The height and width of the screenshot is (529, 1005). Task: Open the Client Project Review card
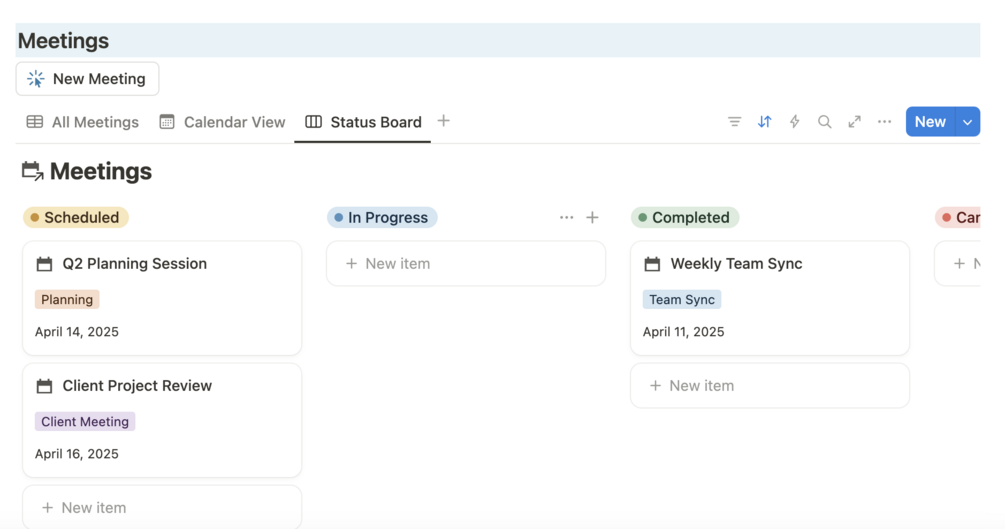click(137, 386)
